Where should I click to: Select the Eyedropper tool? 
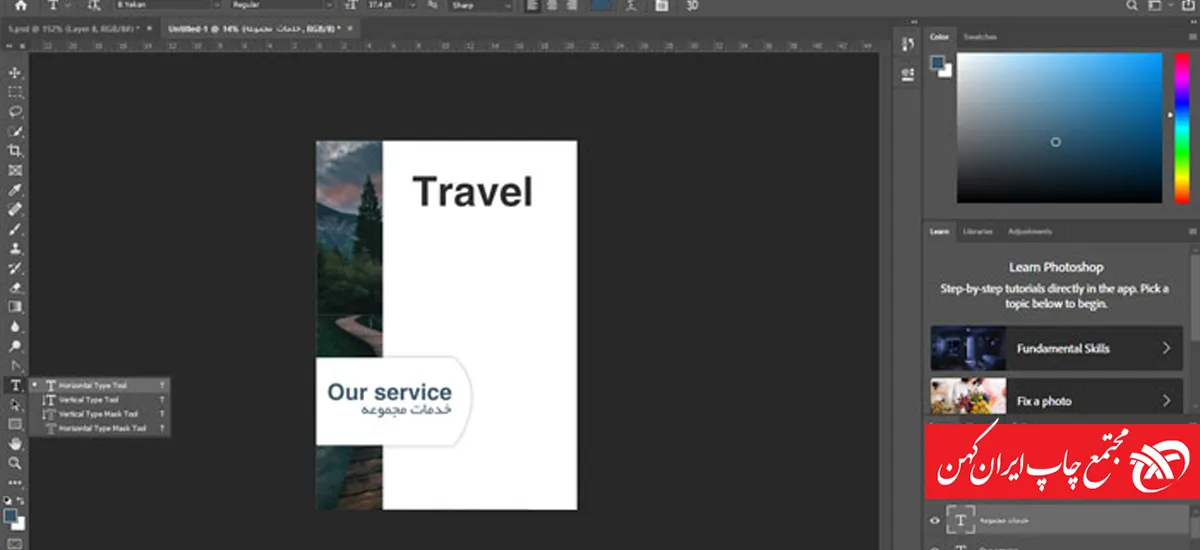click(15, 190)
